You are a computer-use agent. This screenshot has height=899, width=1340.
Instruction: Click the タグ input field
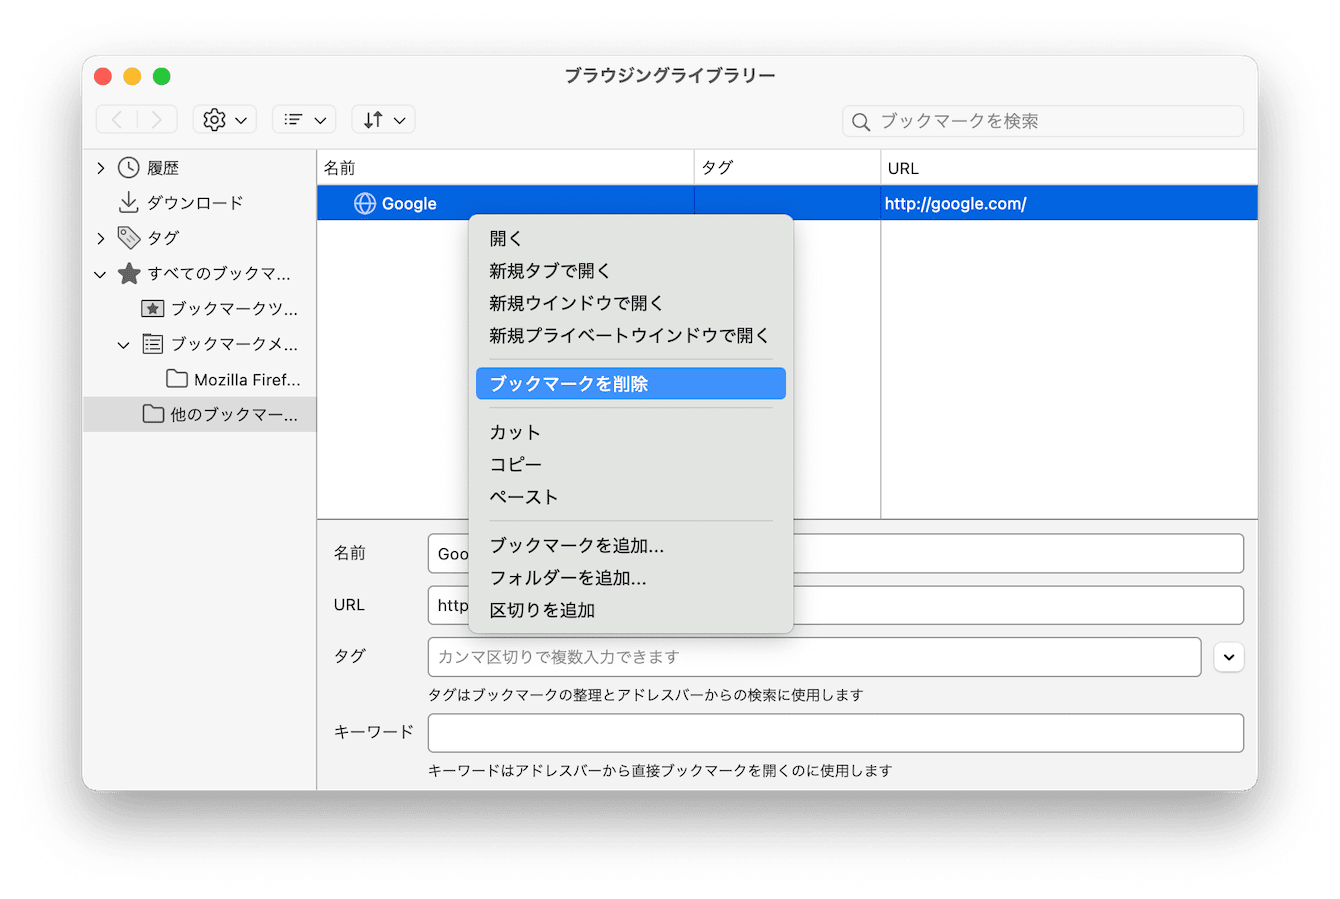click(814, 657)
